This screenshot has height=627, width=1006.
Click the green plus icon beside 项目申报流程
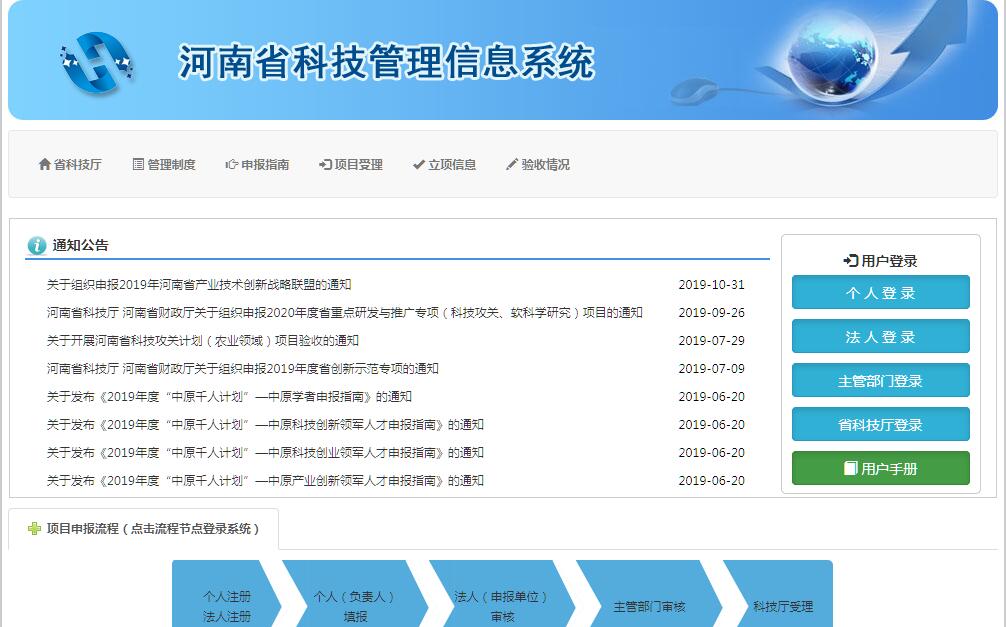(34, 529)
